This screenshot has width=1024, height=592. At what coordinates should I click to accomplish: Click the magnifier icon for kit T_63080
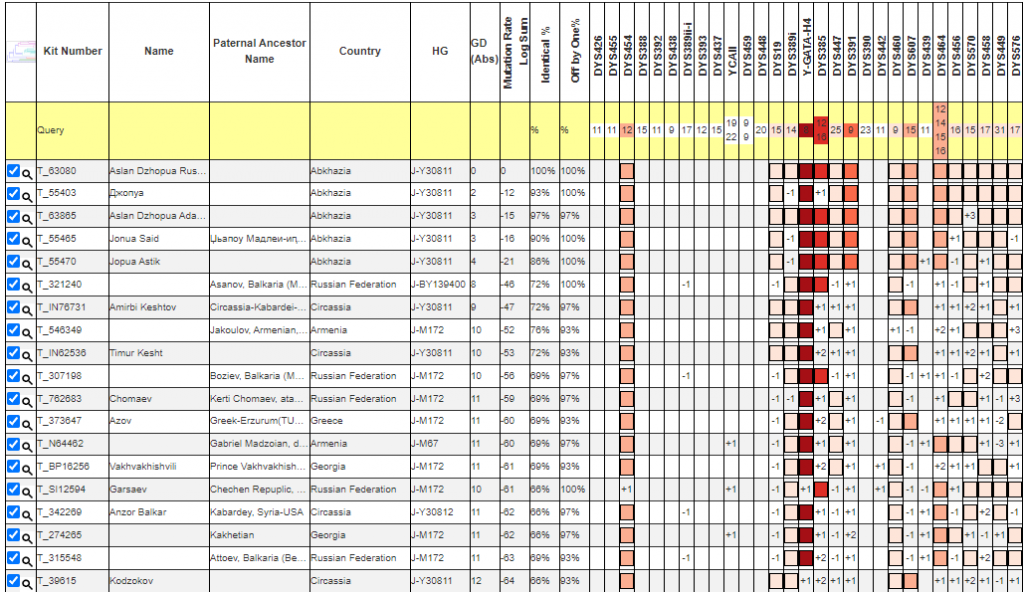pos(28,171)
